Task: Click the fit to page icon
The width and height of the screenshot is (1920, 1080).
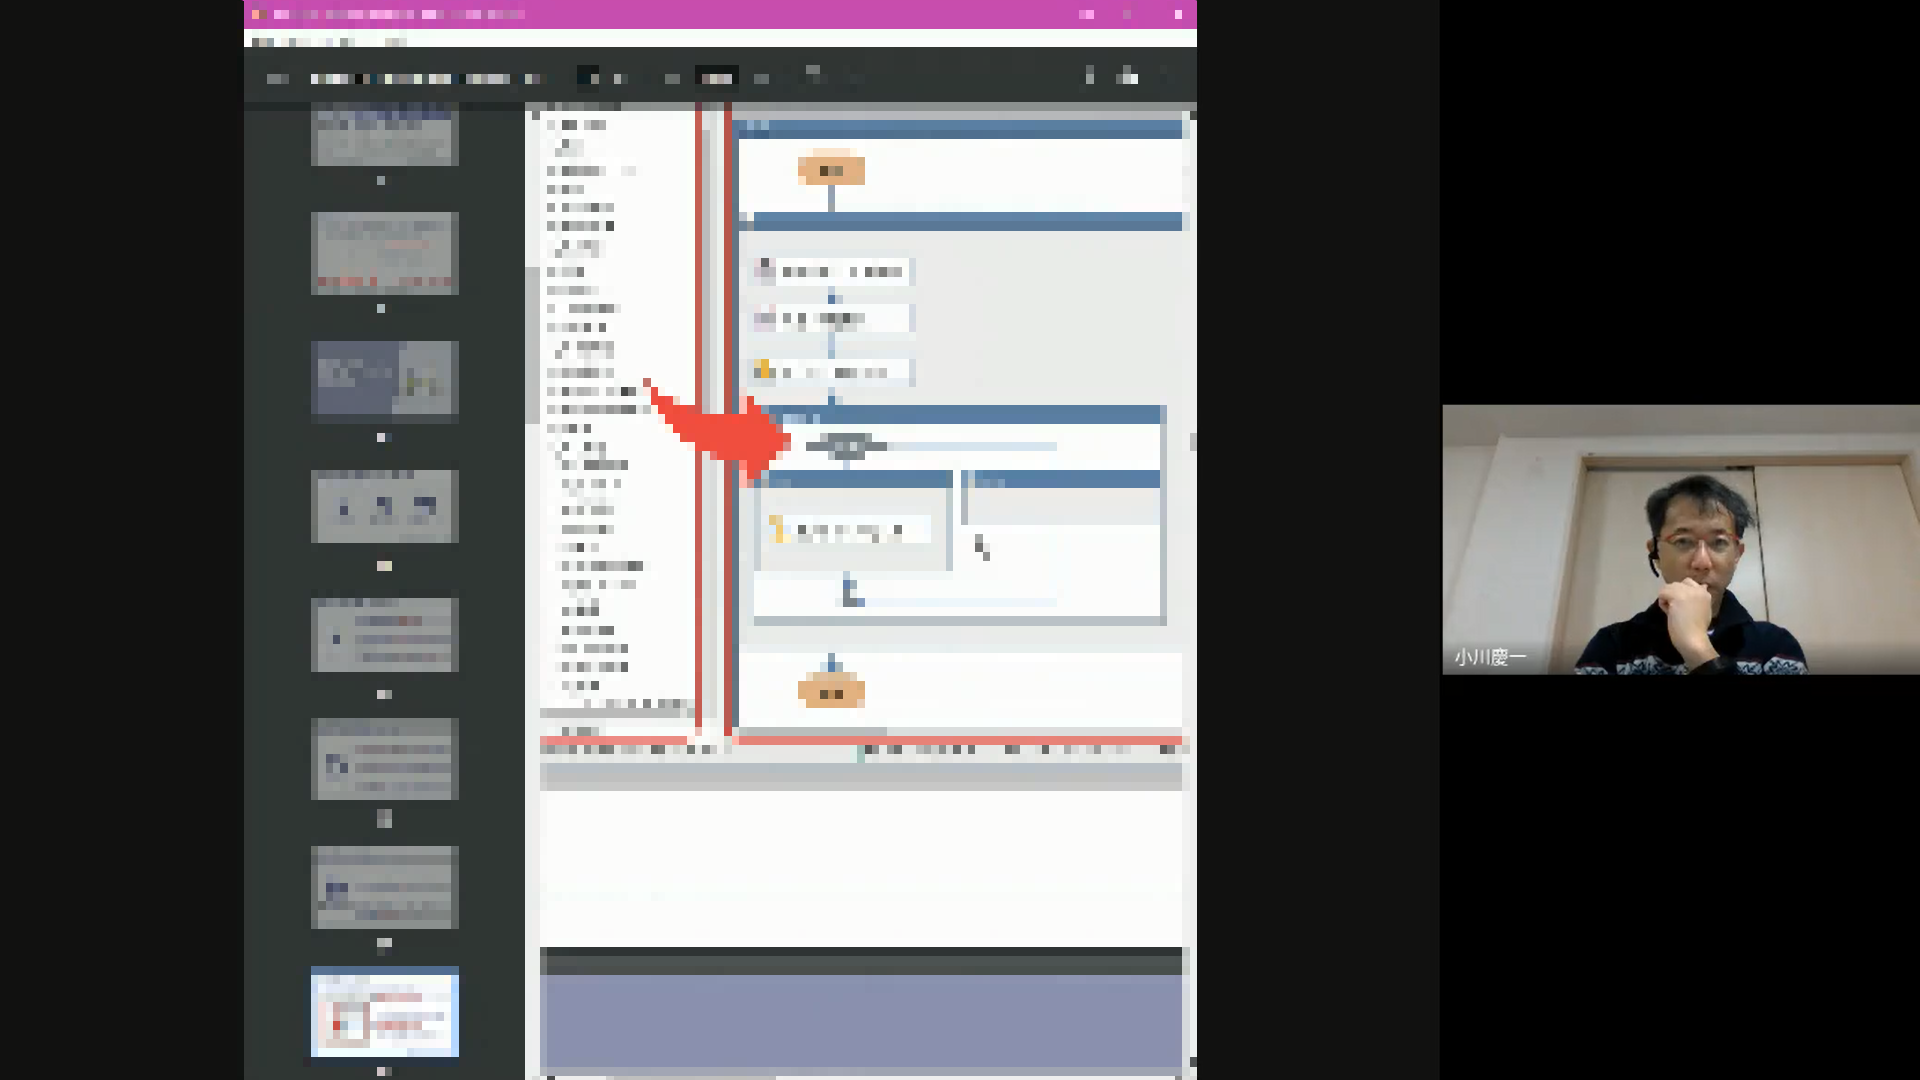Action: (813, 74)
